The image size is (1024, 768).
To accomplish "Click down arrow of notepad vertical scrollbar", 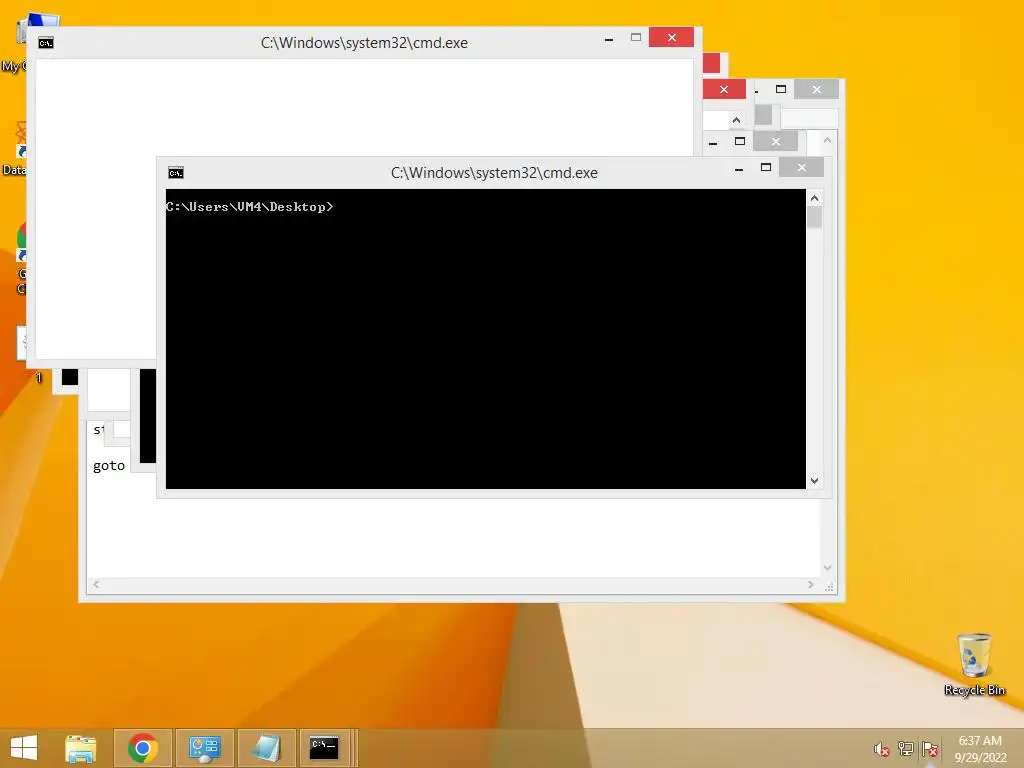I will click(827, 568).
